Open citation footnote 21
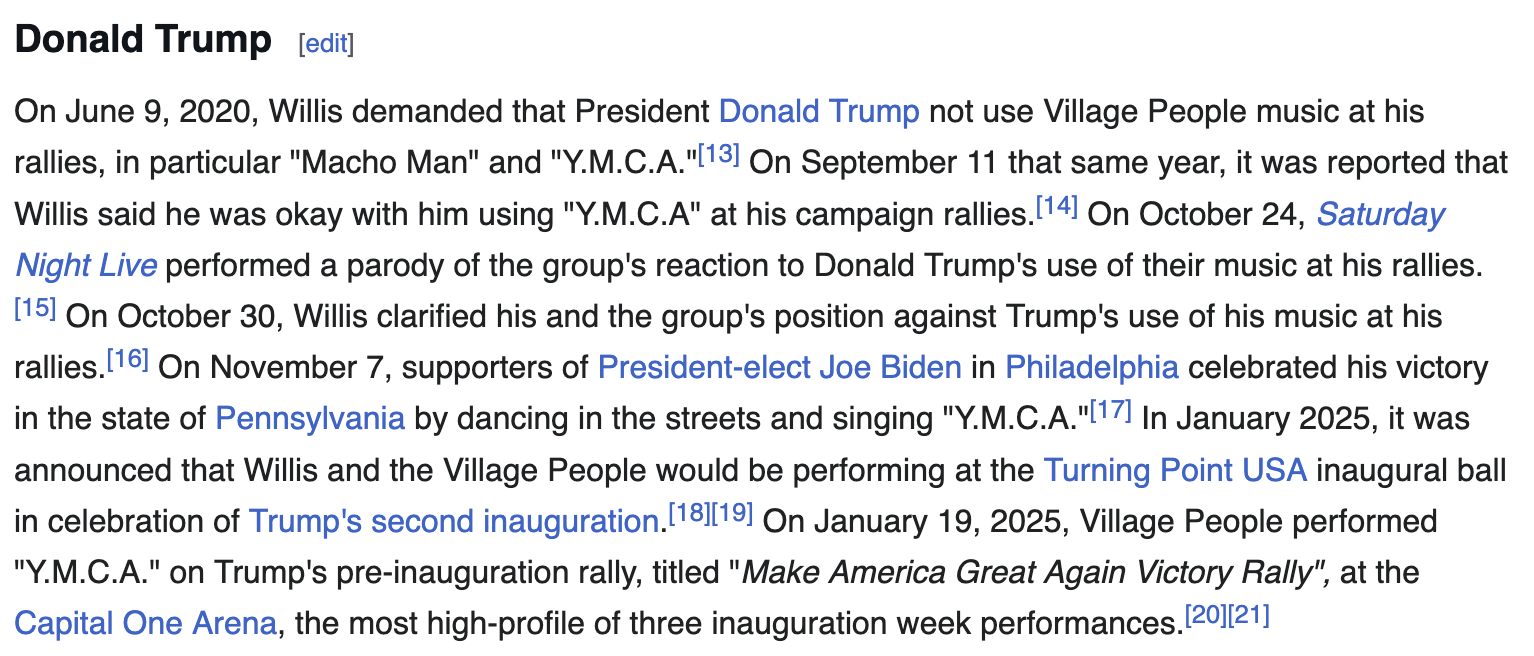Image resolution: width=1534 pixels, height=656 pixels. tap(1249, 617)
